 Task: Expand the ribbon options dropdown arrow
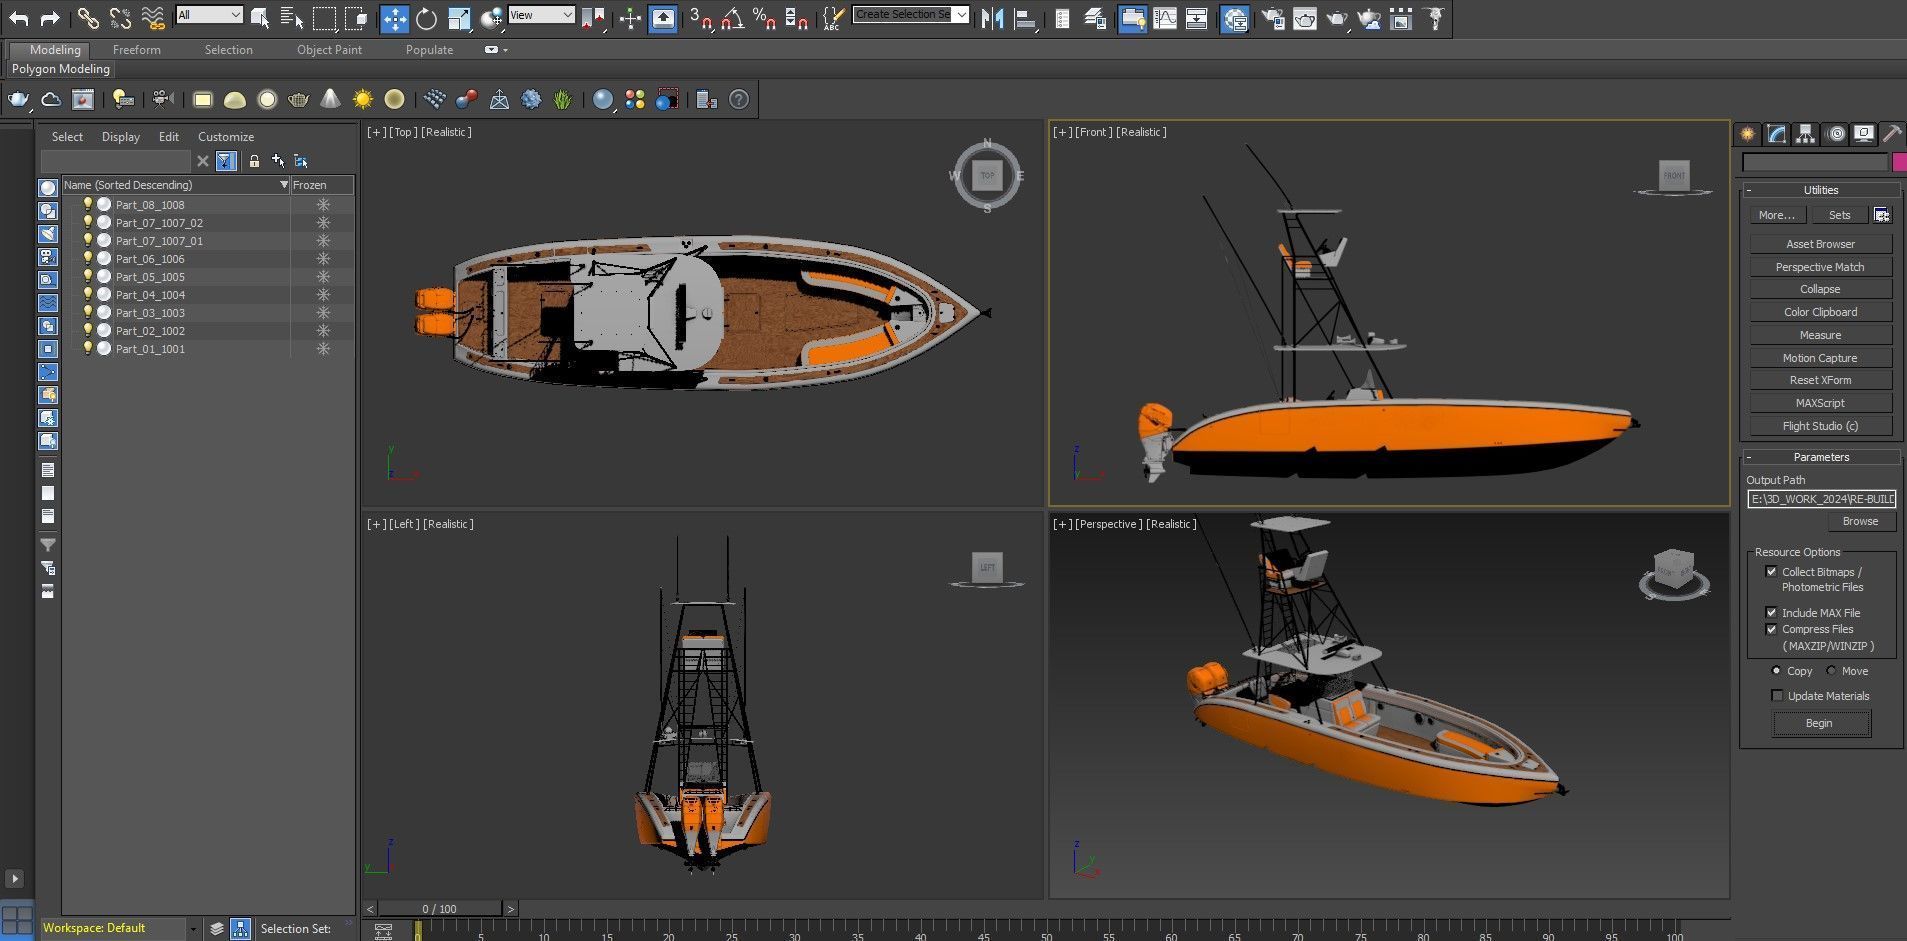click(x=505, y=50)
